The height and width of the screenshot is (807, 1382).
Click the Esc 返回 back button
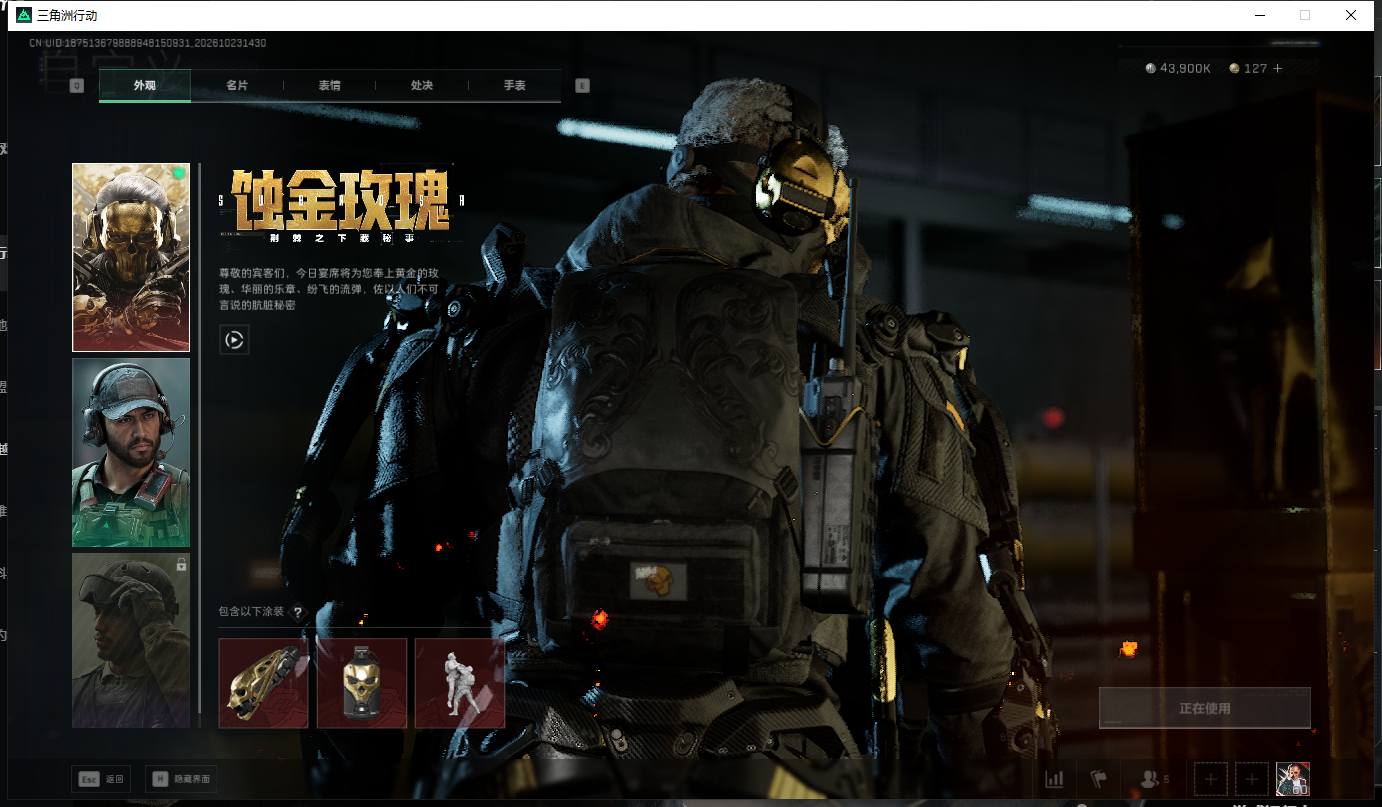tap(102, 779)
